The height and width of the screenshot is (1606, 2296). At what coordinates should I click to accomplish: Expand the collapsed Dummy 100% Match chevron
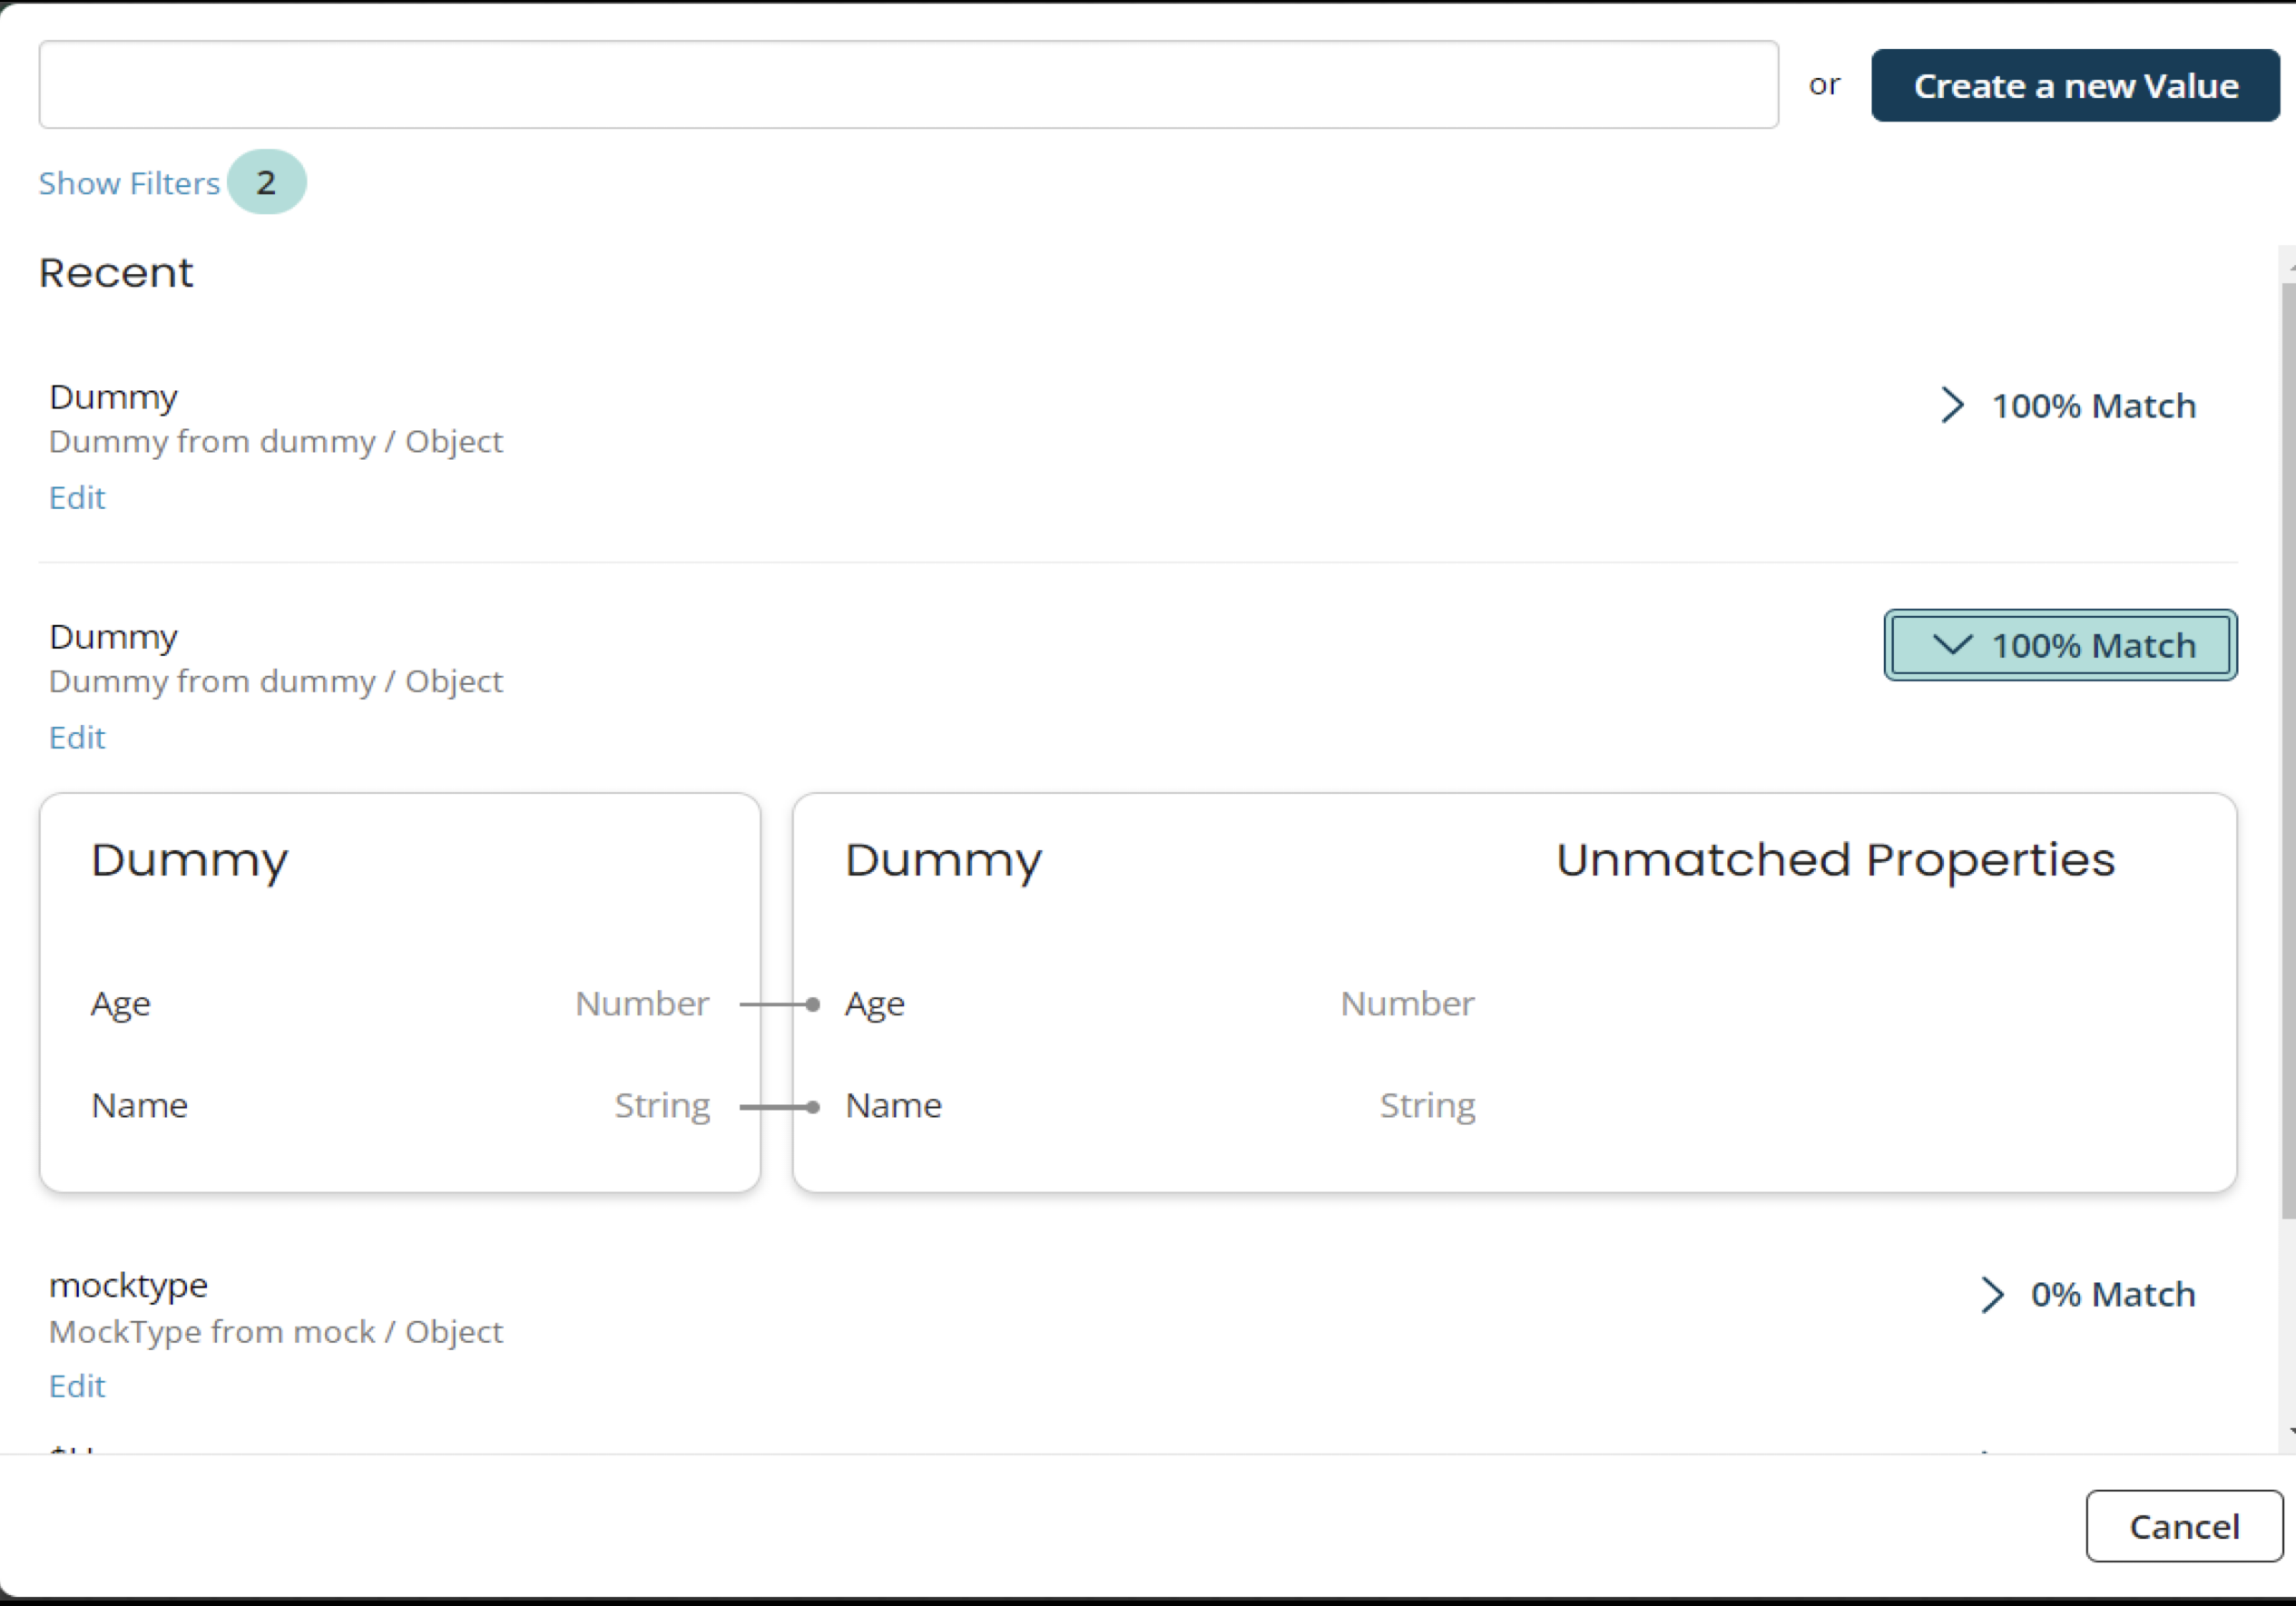click(1951, 405)
